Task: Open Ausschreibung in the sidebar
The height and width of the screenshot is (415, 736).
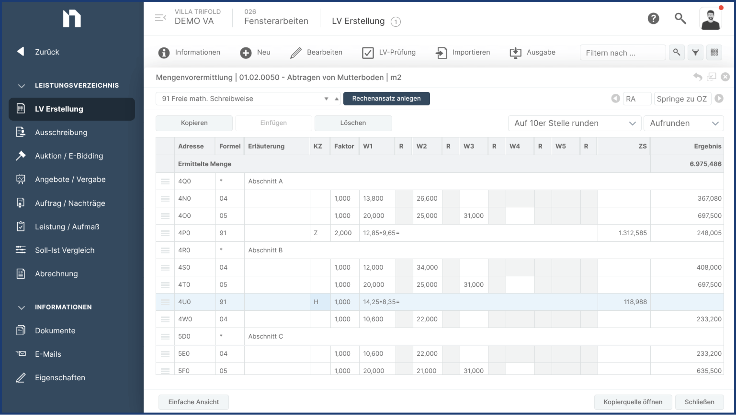Action: (x=61, y=132)
